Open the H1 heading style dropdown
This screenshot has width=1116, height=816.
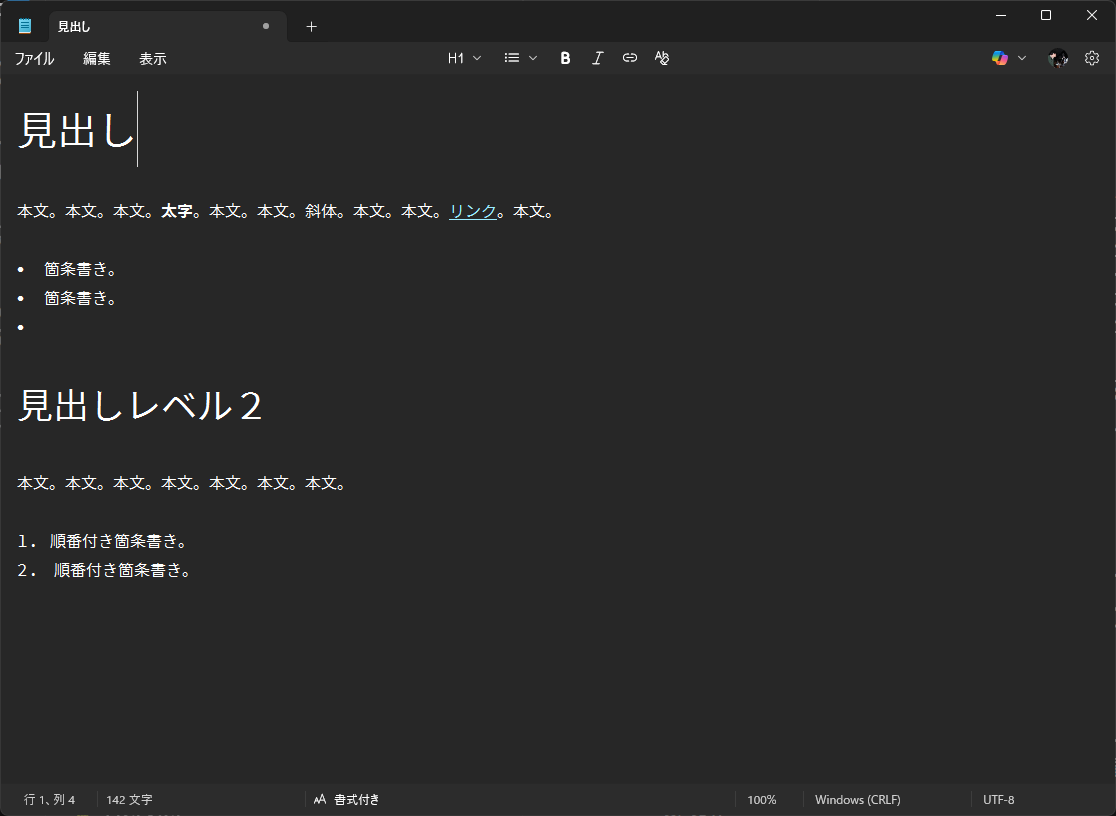click(464, 58)
